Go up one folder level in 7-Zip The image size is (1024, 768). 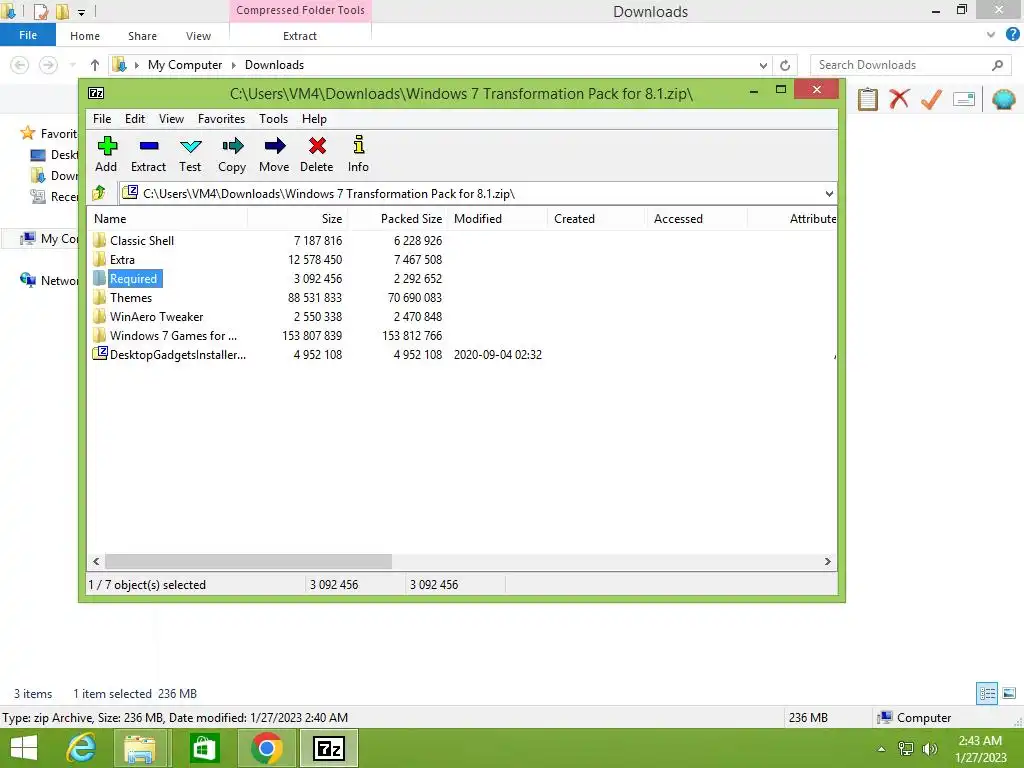99,193
